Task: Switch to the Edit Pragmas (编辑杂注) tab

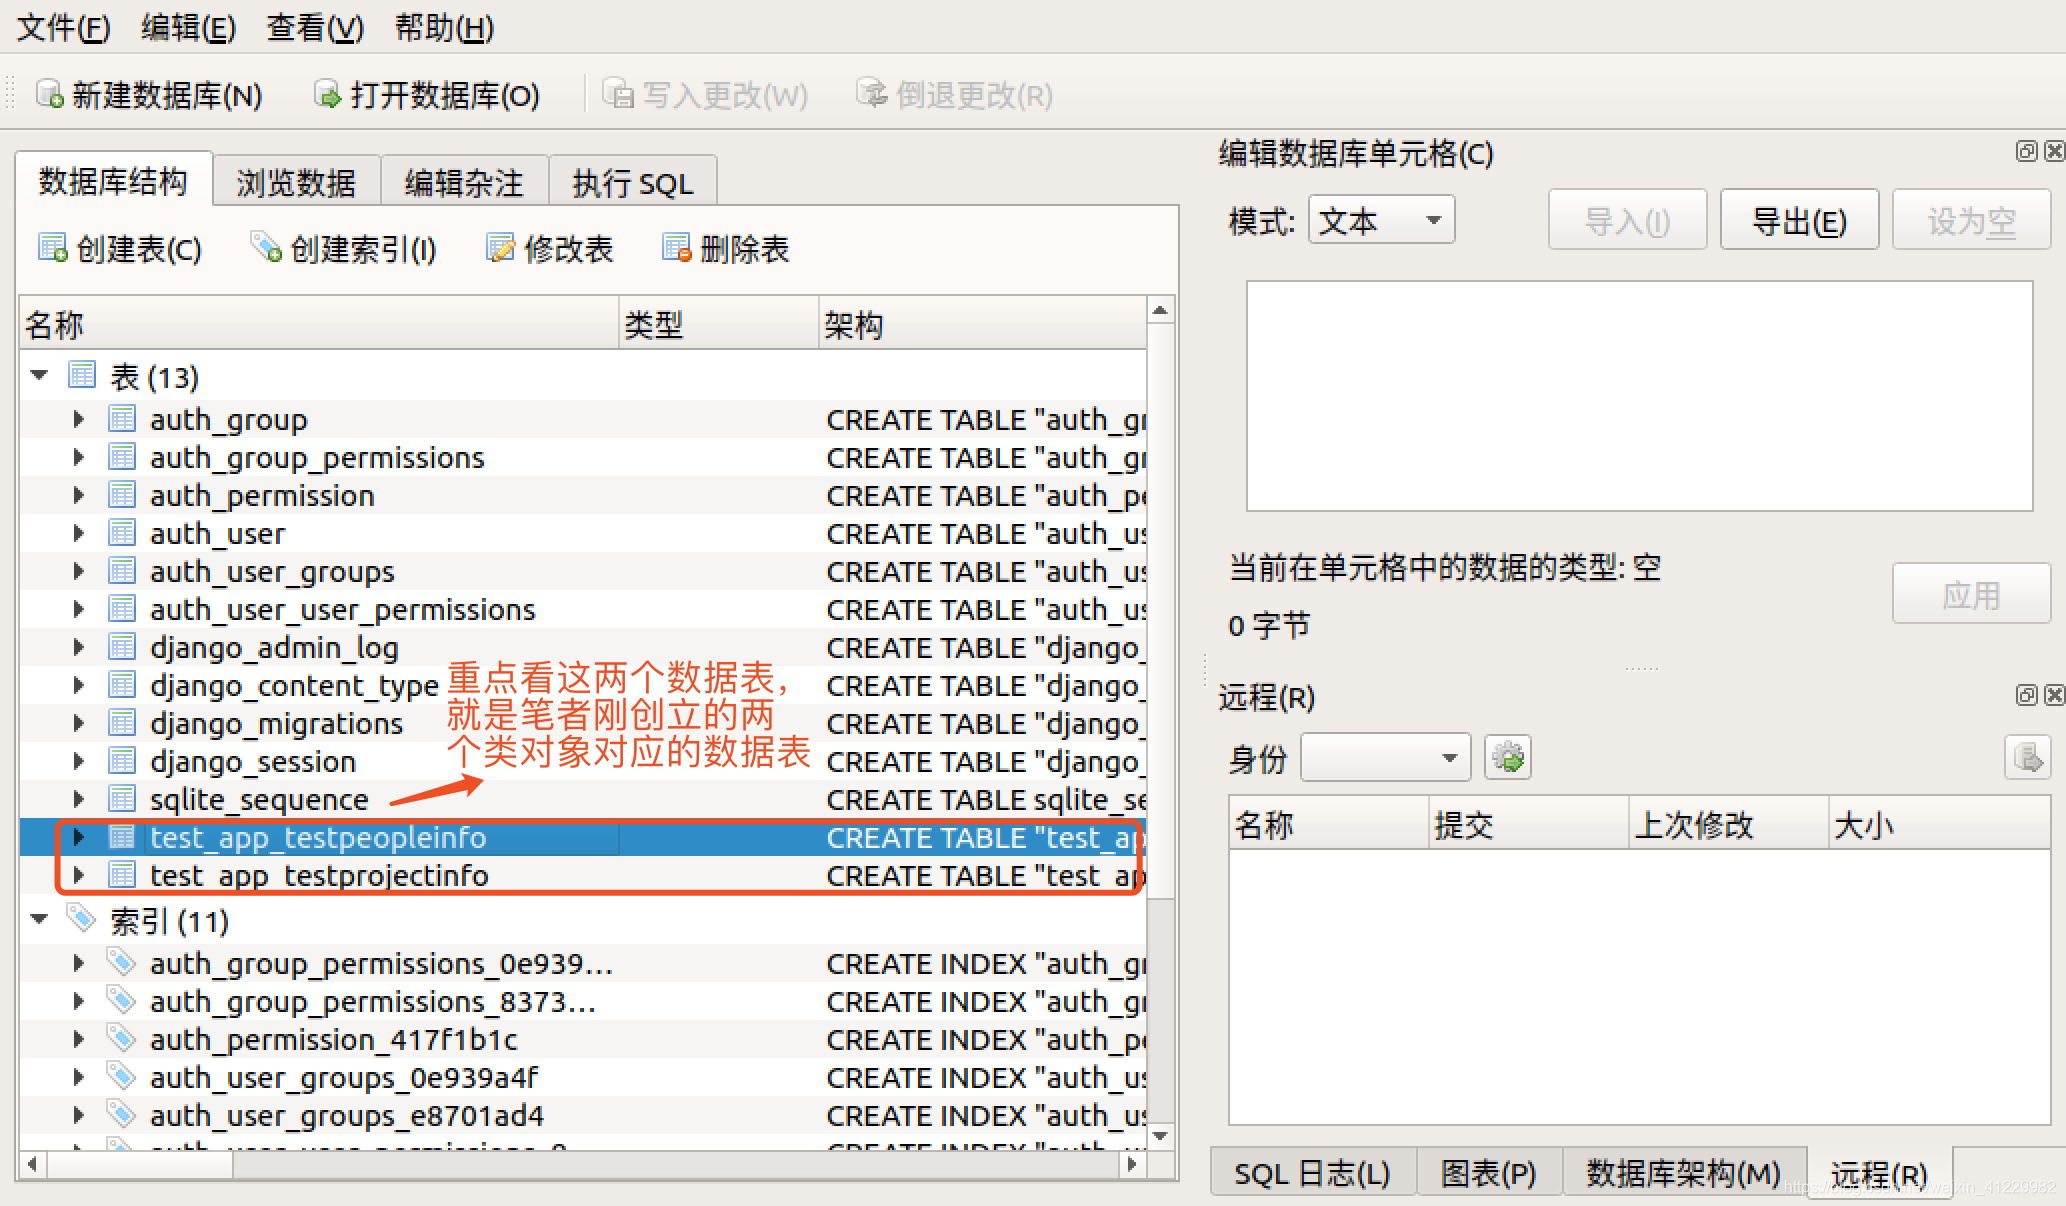Action: (x=464, y=183)
